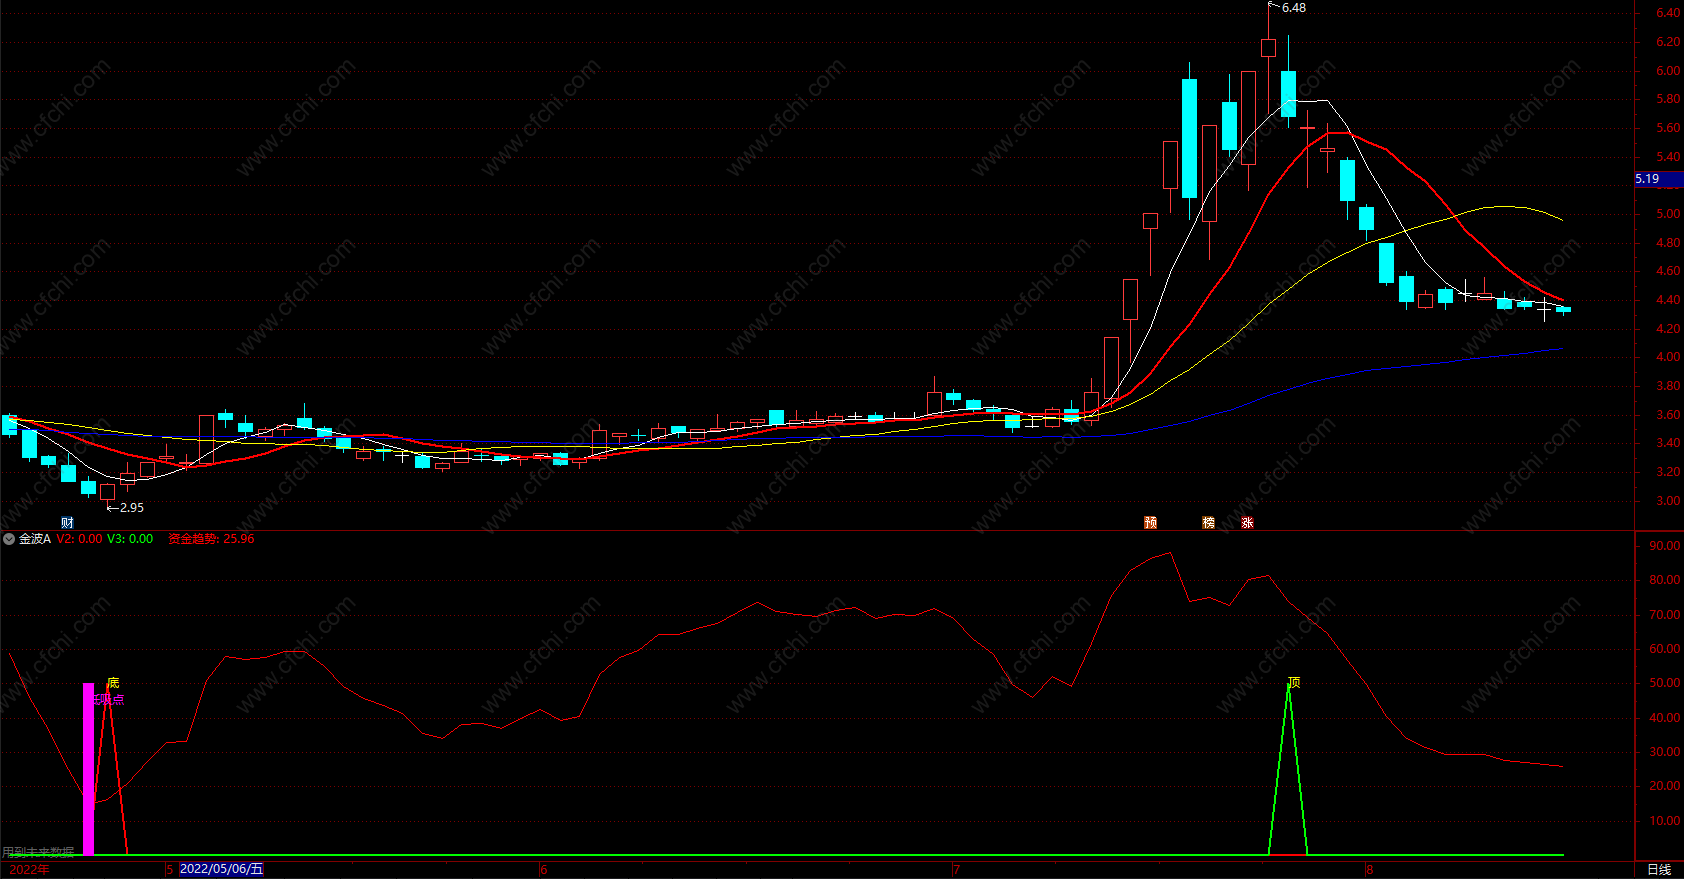Viewport: 1684px width, 879px height.
Task: Click the 5.19 price tag on price axis
Action: tap(1659, 179)
